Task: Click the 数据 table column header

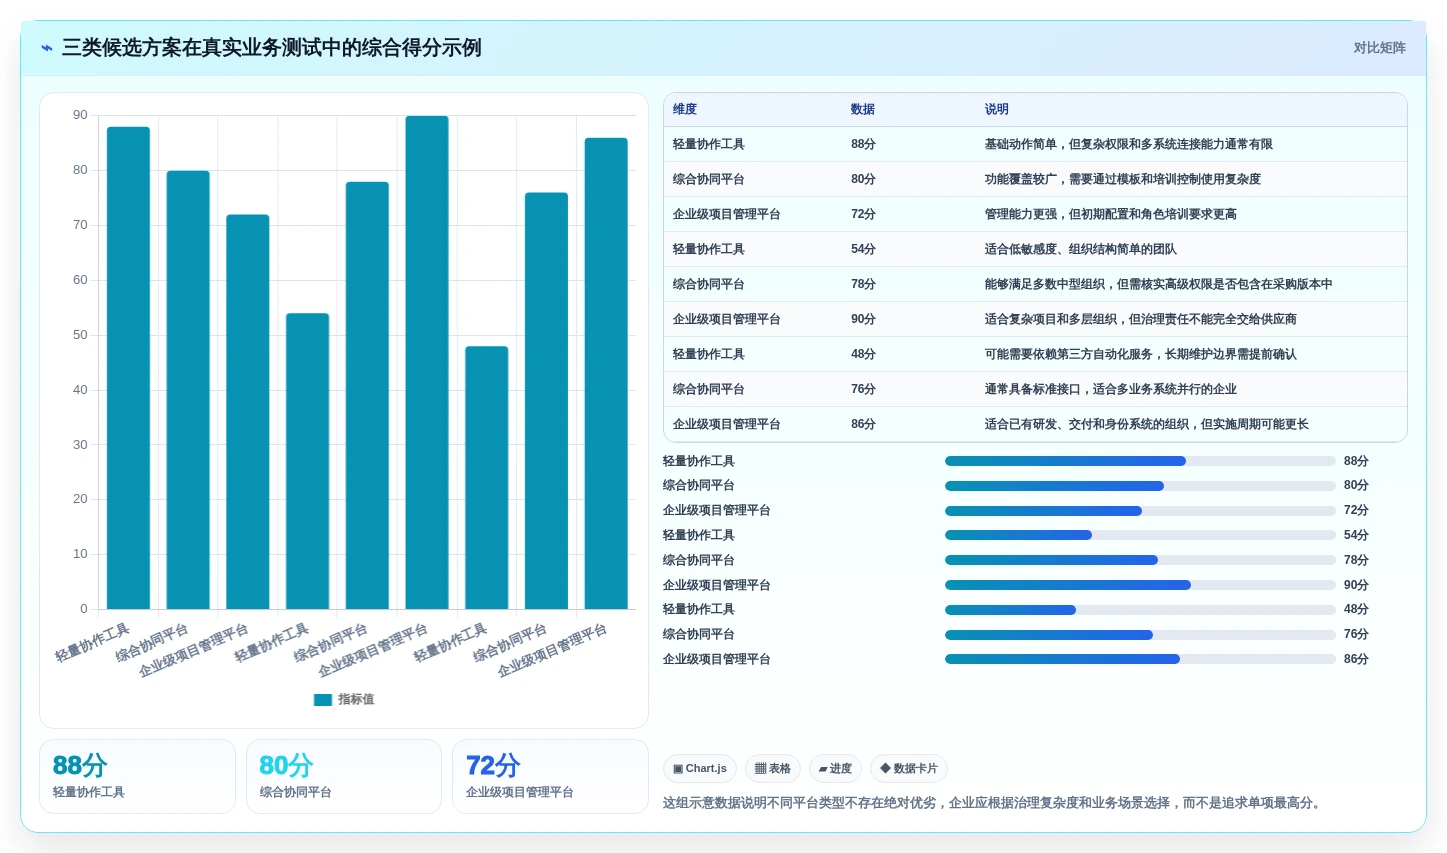Action: click(863, 110)
